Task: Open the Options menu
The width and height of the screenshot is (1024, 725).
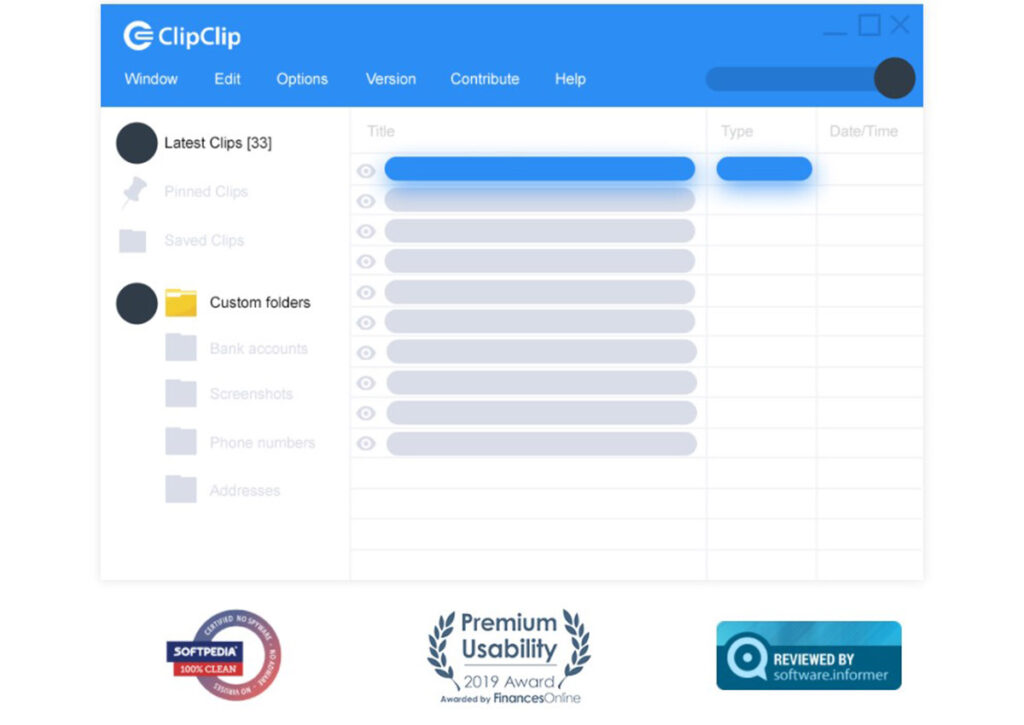Action: pos(302,79)
